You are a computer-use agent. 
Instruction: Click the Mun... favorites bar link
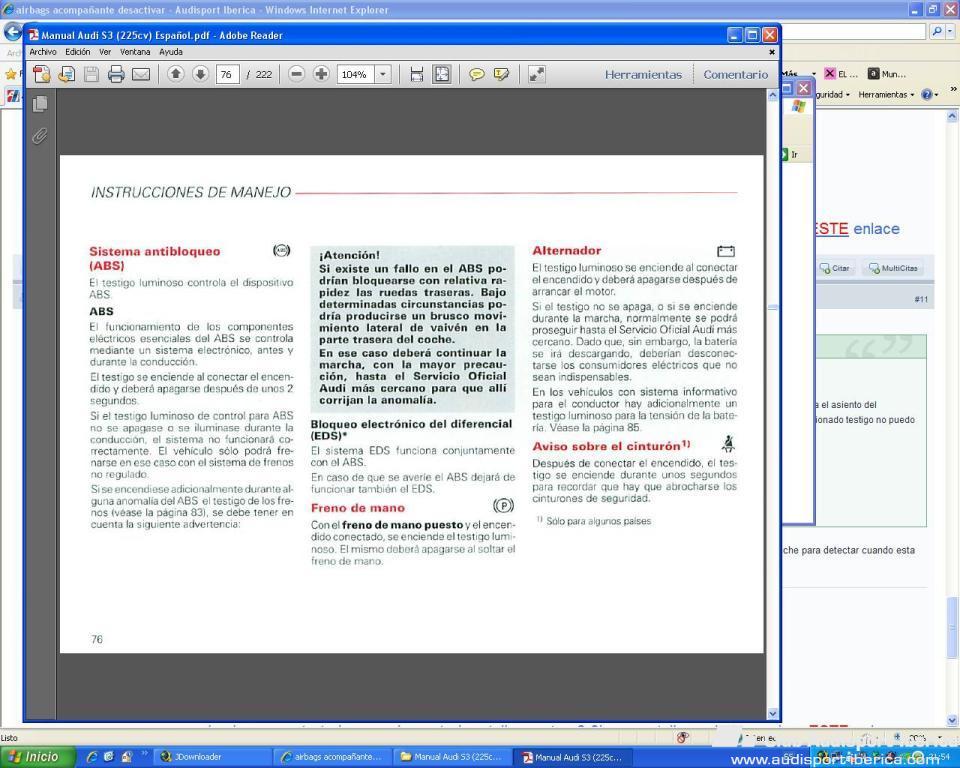click(x=887, y=74)
